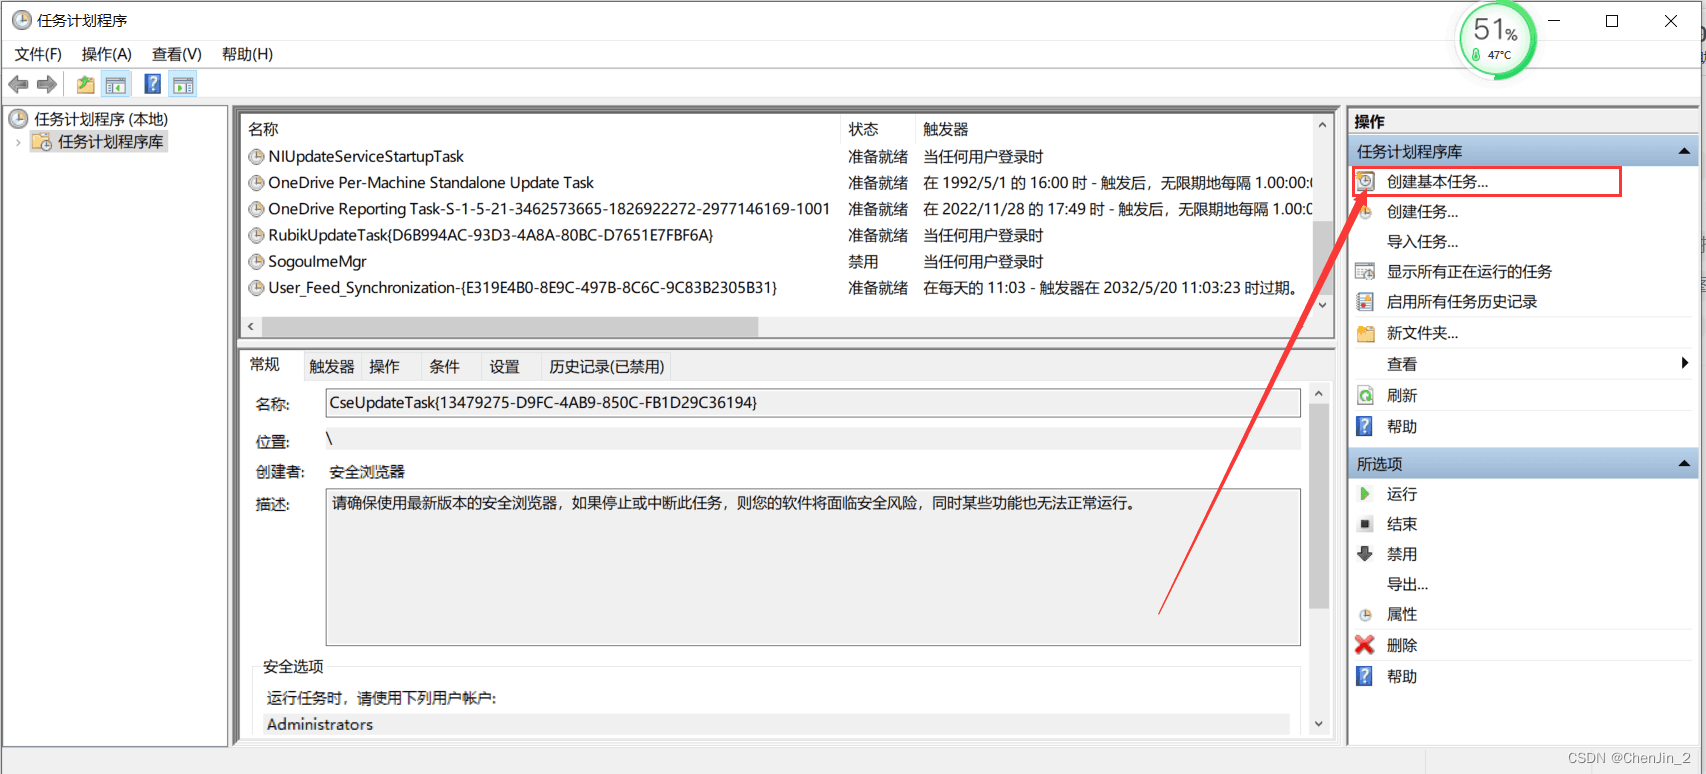
Task: Click the 禁用 down-arrow action
Action: 1401,554
